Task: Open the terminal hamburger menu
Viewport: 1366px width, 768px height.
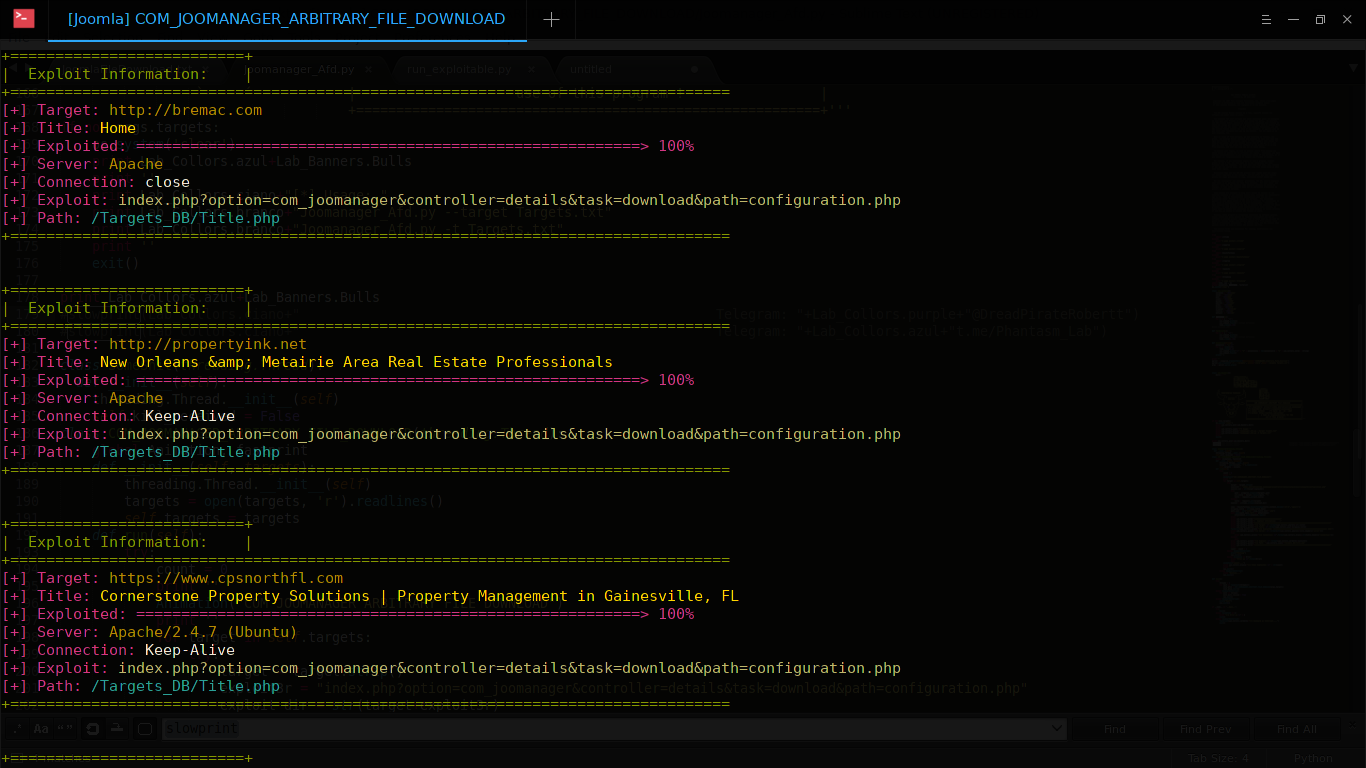Action: point(1267,19)
